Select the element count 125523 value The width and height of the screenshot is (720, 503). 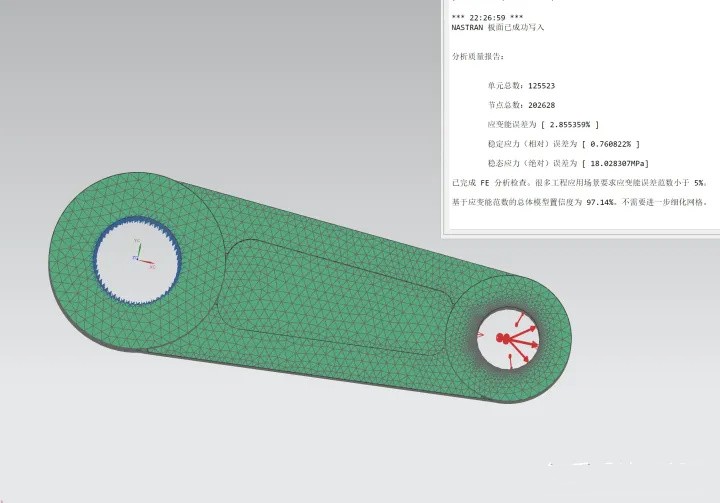(x=541, y=86)
